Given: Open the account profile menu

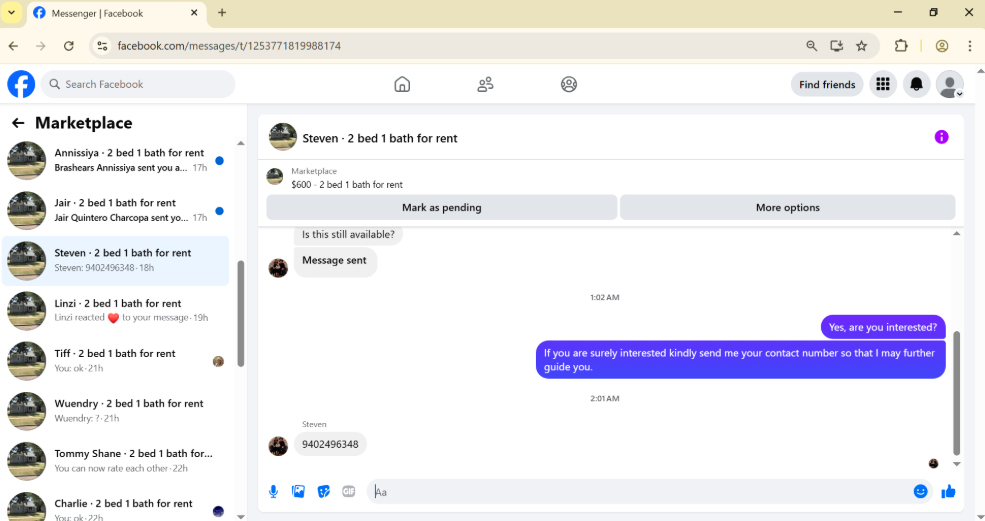Looking at the screenshot, I should [x=950, y=84].
